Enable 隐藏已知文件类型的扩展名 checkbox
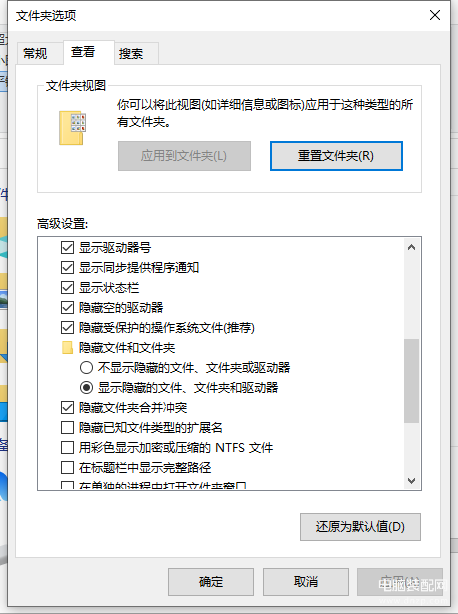The height and width of the screenshot is (614, 458). 67,427
